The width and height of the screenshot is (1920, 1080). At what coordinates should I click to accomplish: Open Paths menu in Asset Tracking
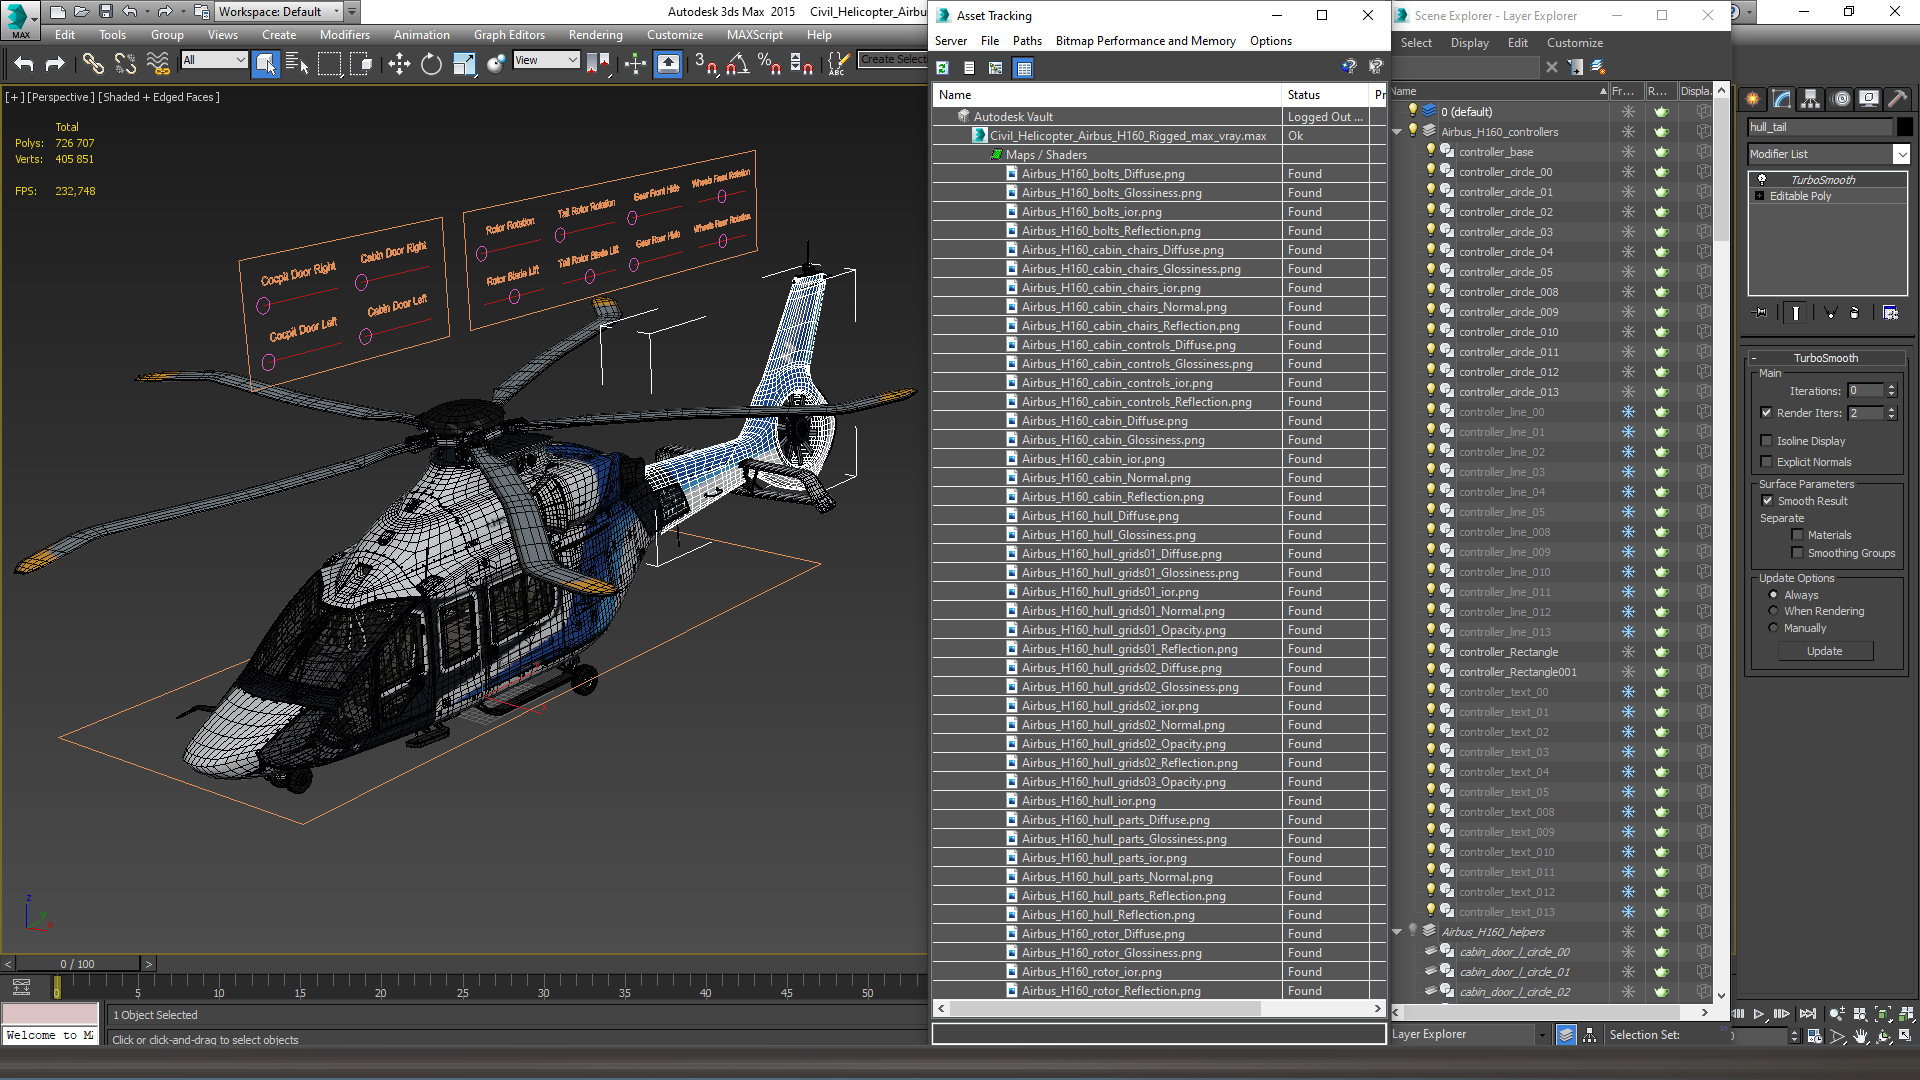pyautogui.click(x=1027, y=41)
